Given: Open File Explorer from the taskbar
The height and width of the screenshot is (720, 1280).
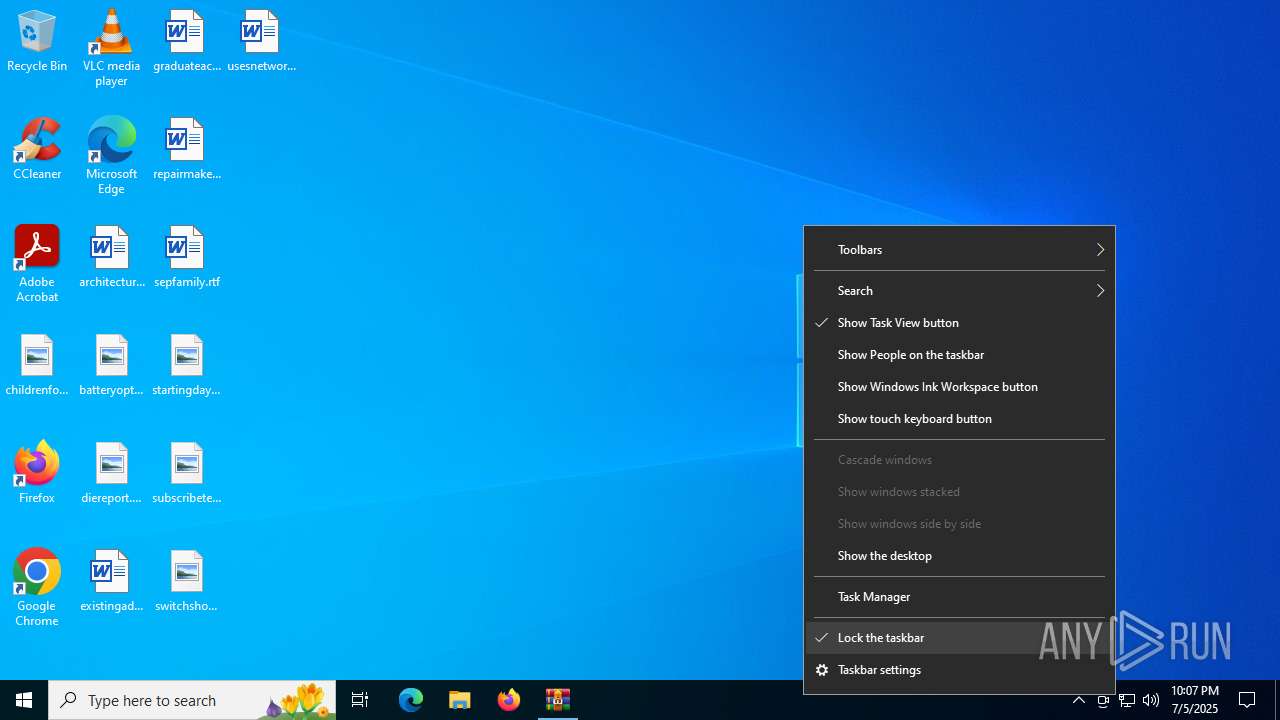Looking at the screenshot, I should coord(460,700).
